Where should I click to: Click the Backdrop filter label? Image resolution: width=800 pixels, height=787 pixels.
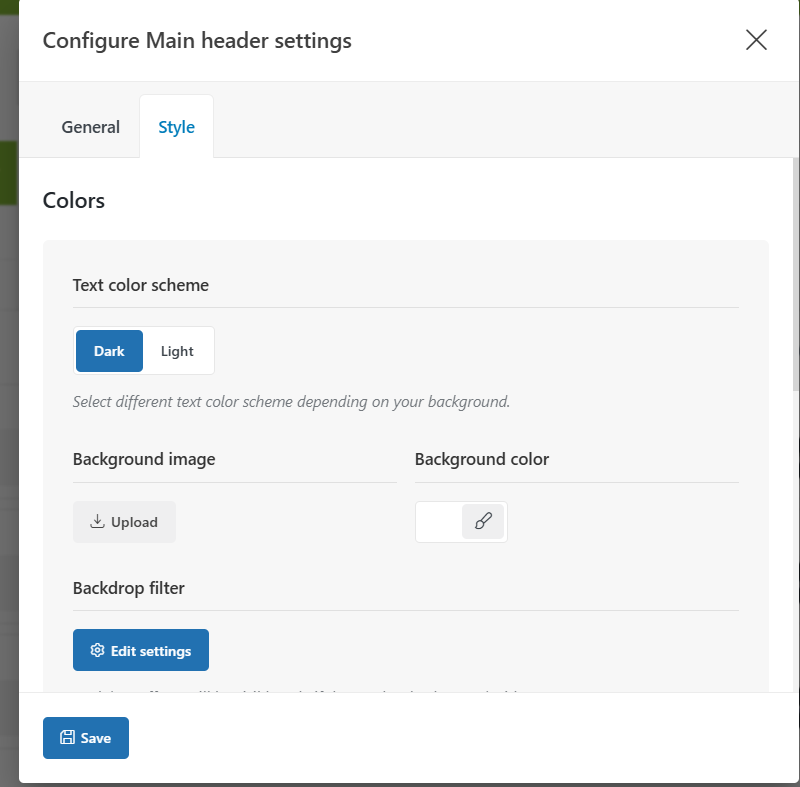129,588
